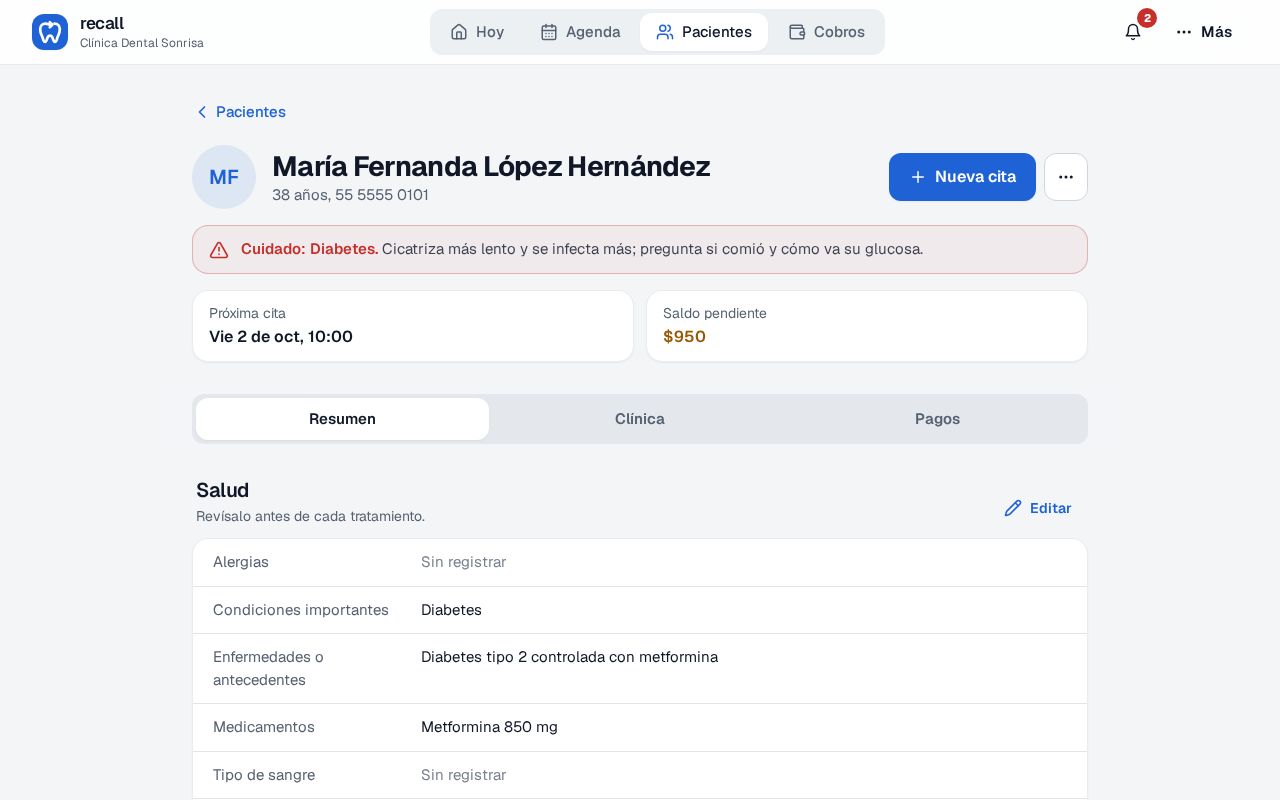Click the Nueva cita button

pos(962,177)
